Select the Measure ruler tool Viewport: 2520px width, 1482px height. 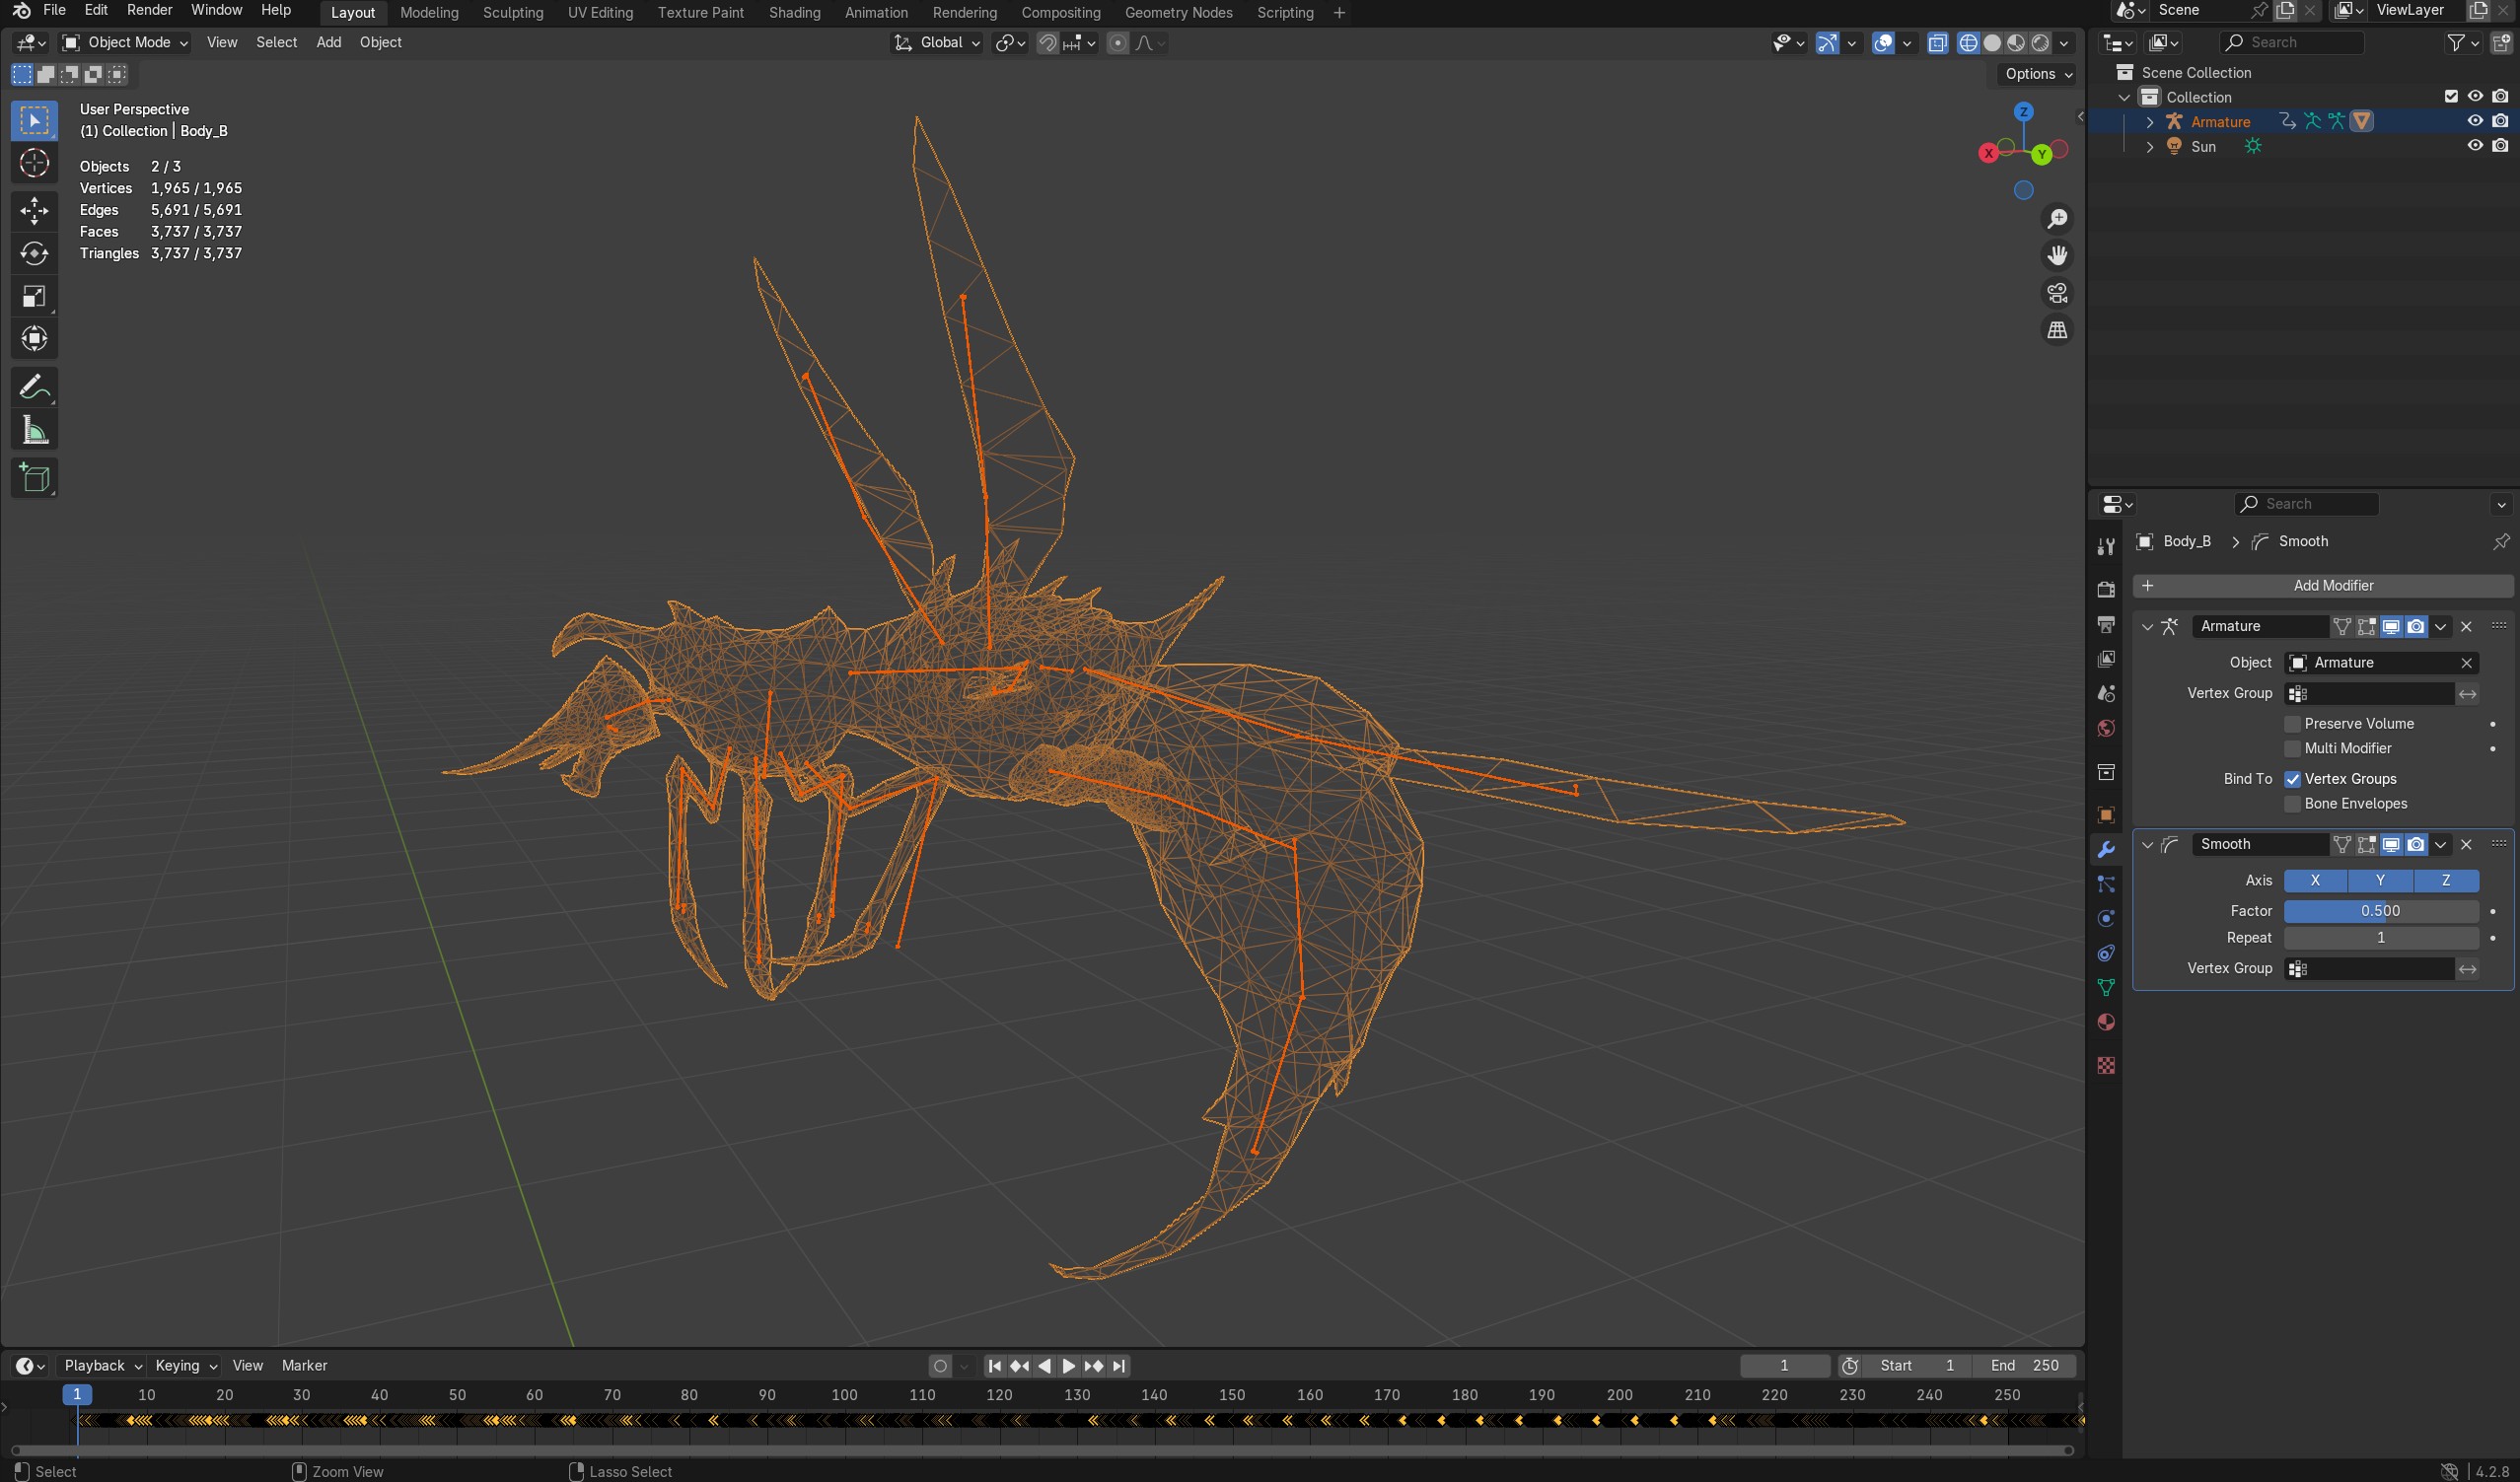[34, 431]
